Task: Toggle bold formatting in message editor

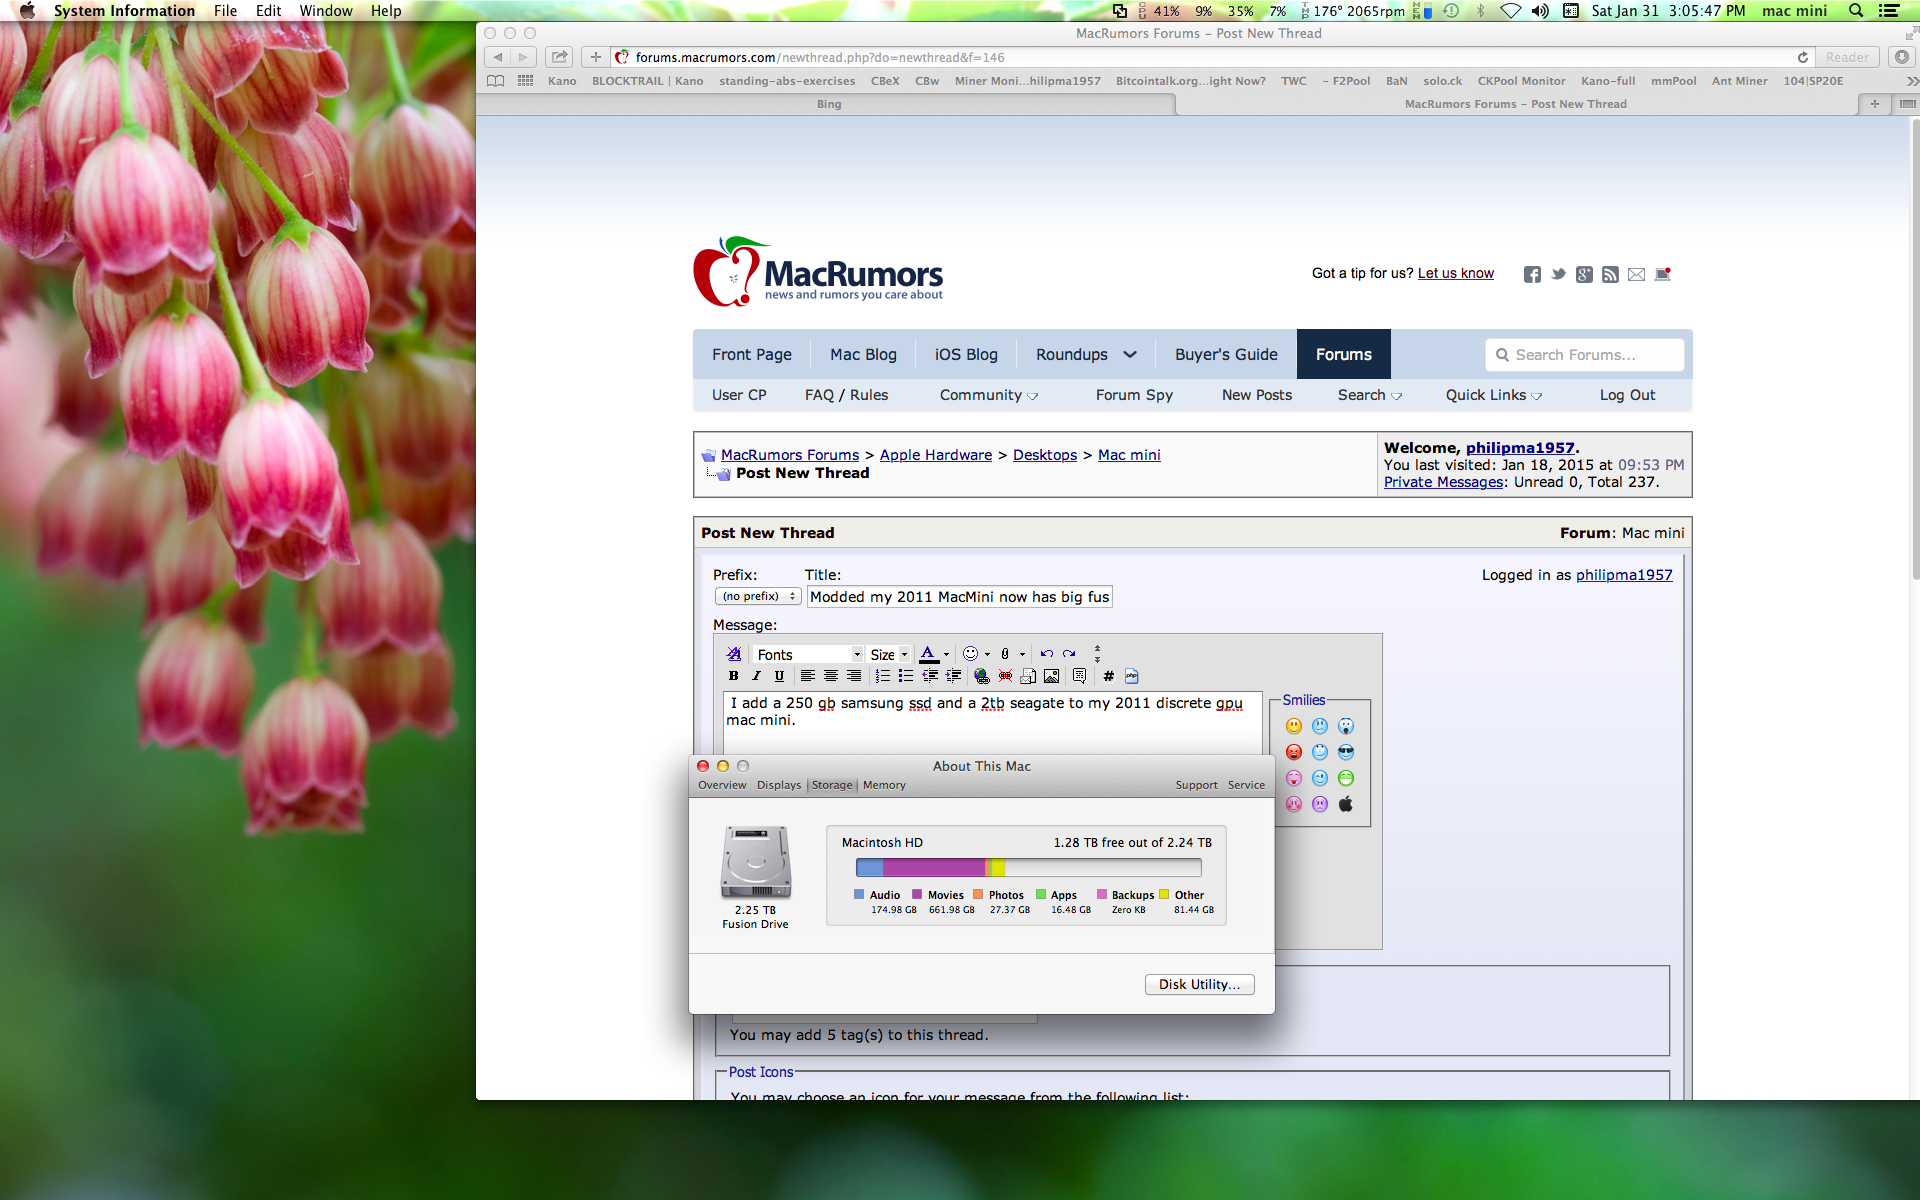Action: tap(734, 676)
